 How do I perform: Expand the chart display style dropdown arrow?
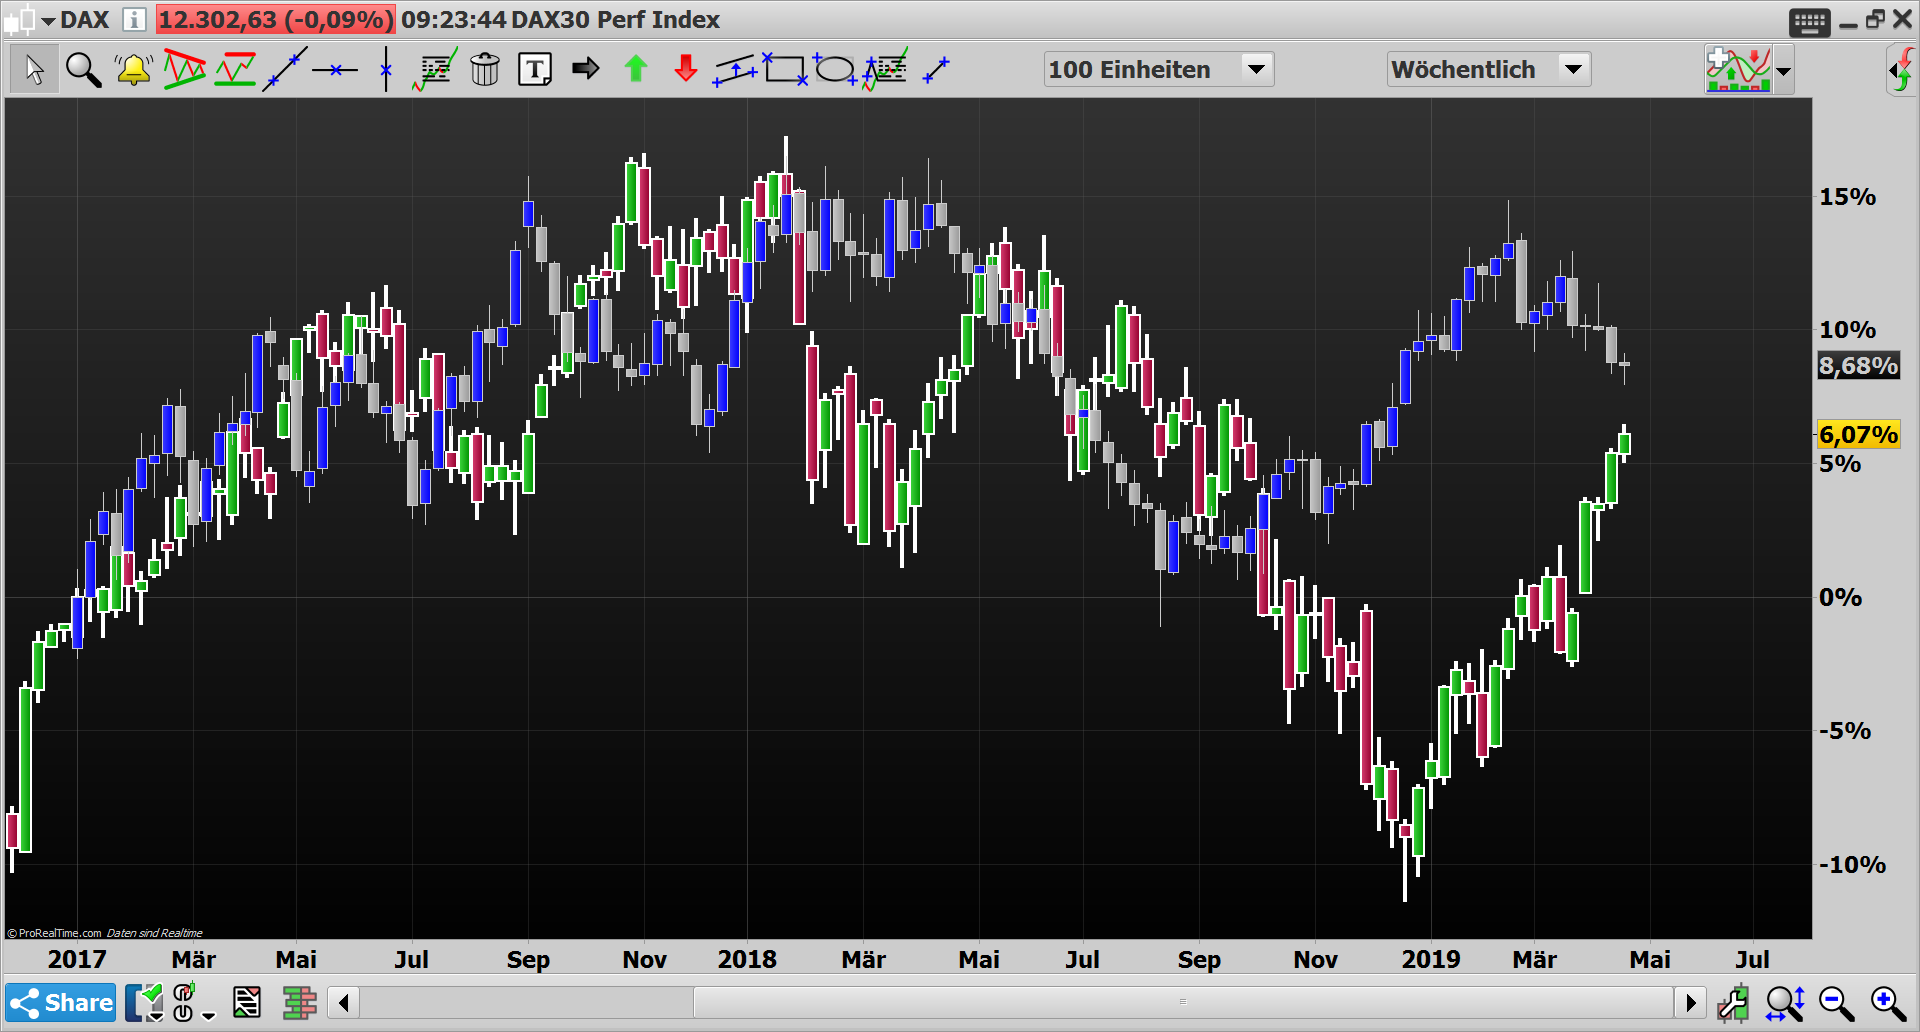pyautogui.click(x=1784, y=70)
